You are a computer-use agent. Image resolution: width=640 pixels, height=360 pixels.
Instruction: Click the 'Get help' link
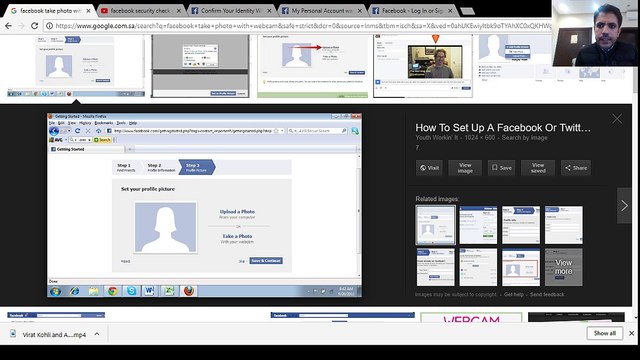click(513, 294)
